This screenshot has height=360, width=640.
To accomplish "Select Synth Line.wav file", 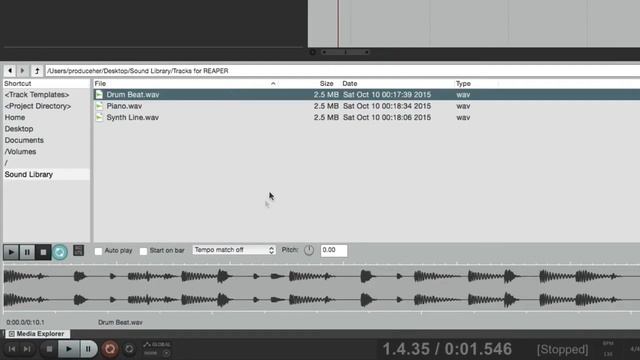I will tap(367, 117).
